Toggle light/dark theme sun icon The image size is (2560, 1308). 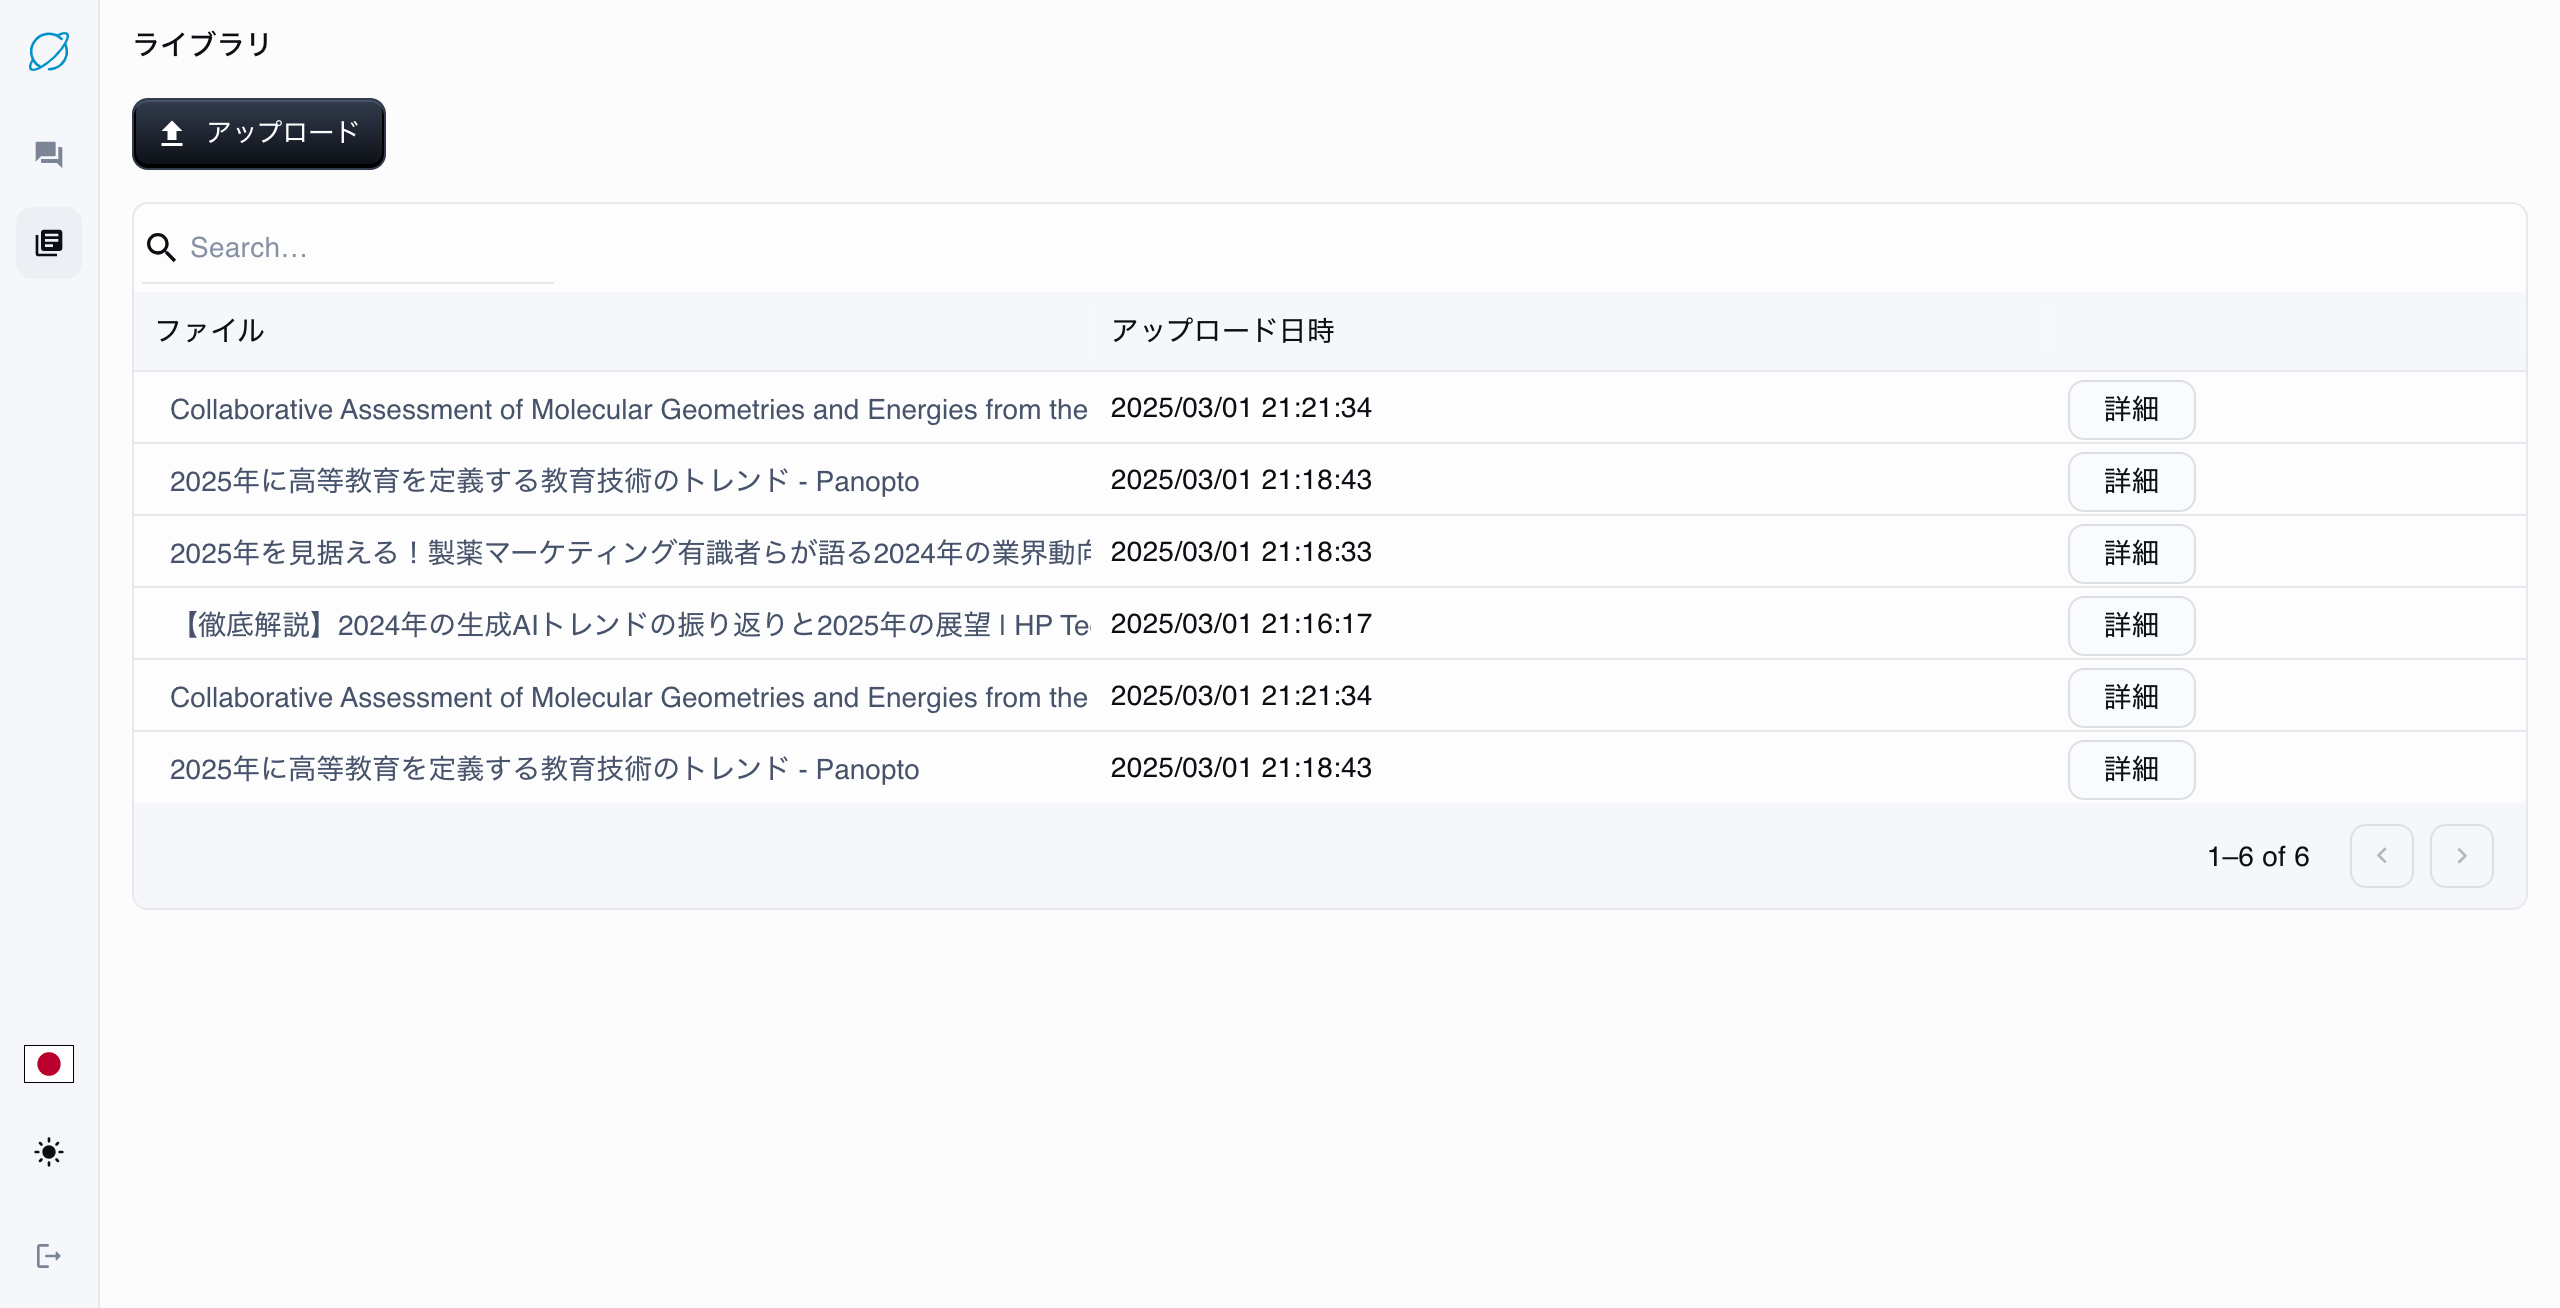(x=48, y=1152)
